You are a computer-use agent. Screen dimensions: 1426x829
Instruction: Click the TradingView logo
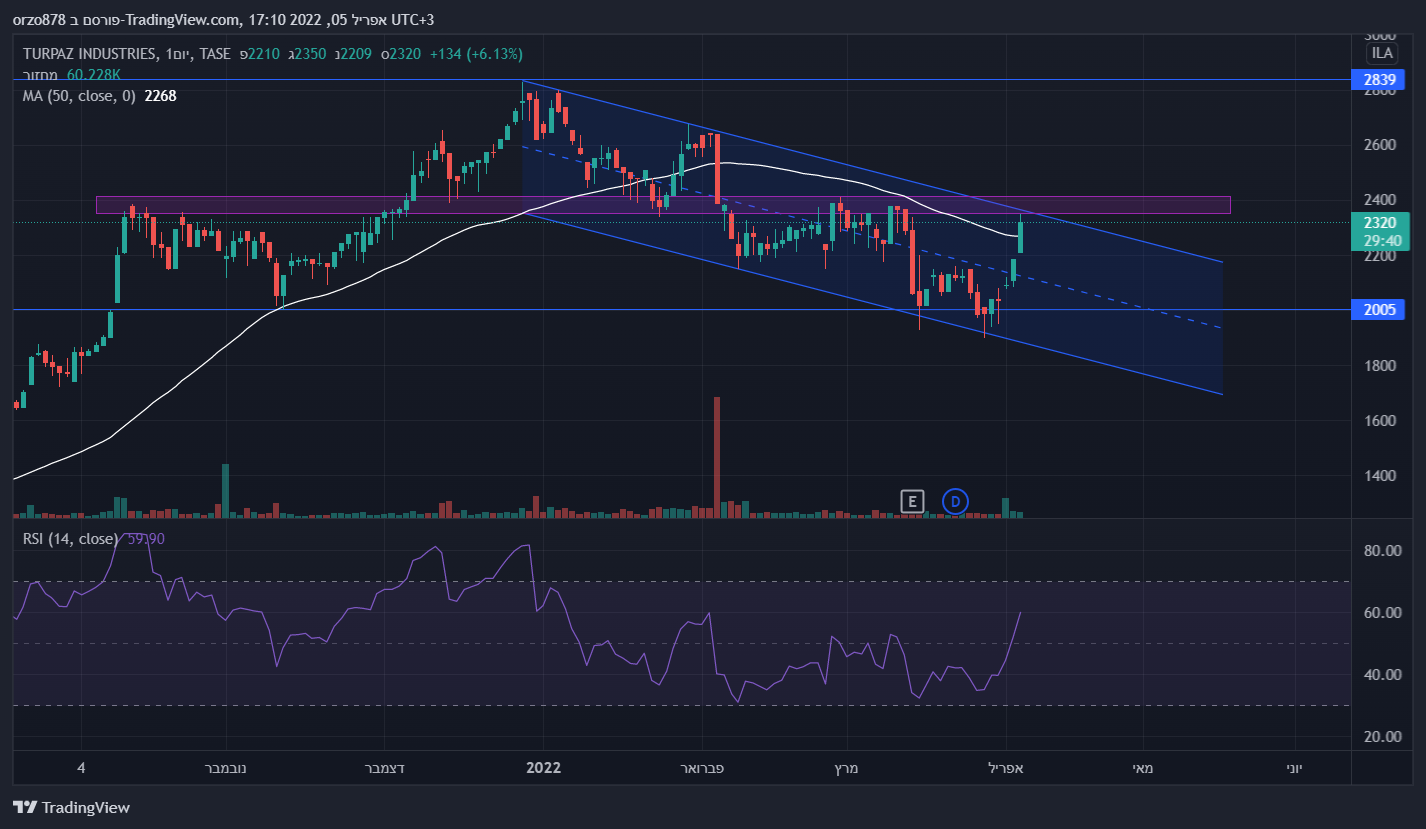pos(71,807)
